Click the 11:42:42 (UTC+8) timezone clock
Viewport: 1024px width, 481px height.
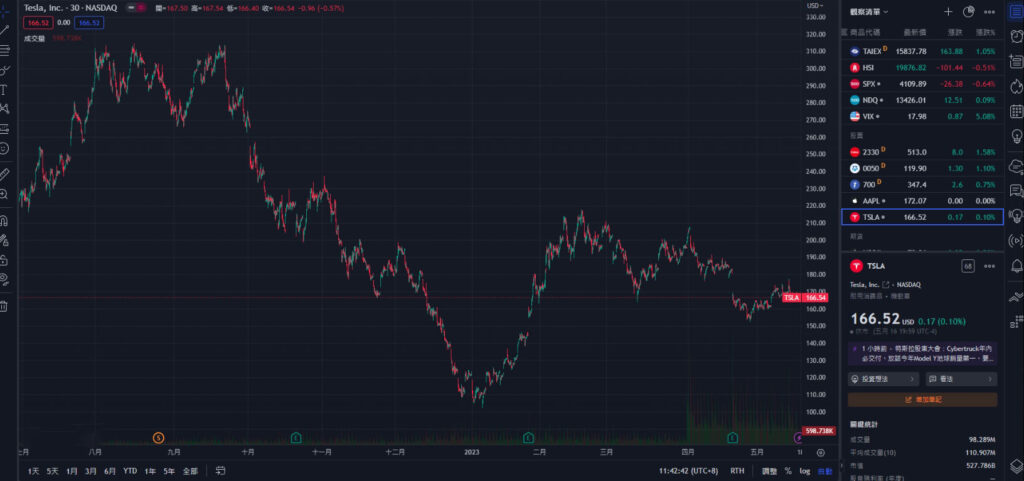(x=689, y=471)
